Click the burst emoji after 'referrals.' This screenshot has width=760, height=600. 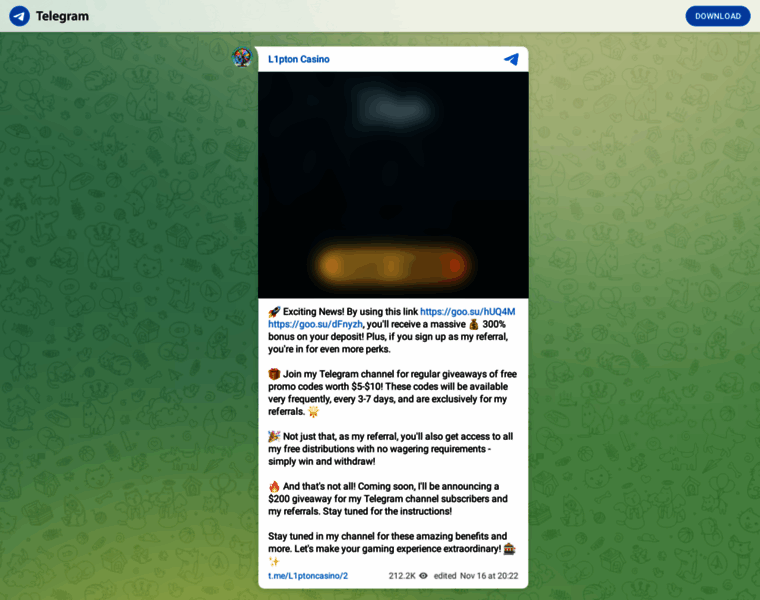point(314,411)
